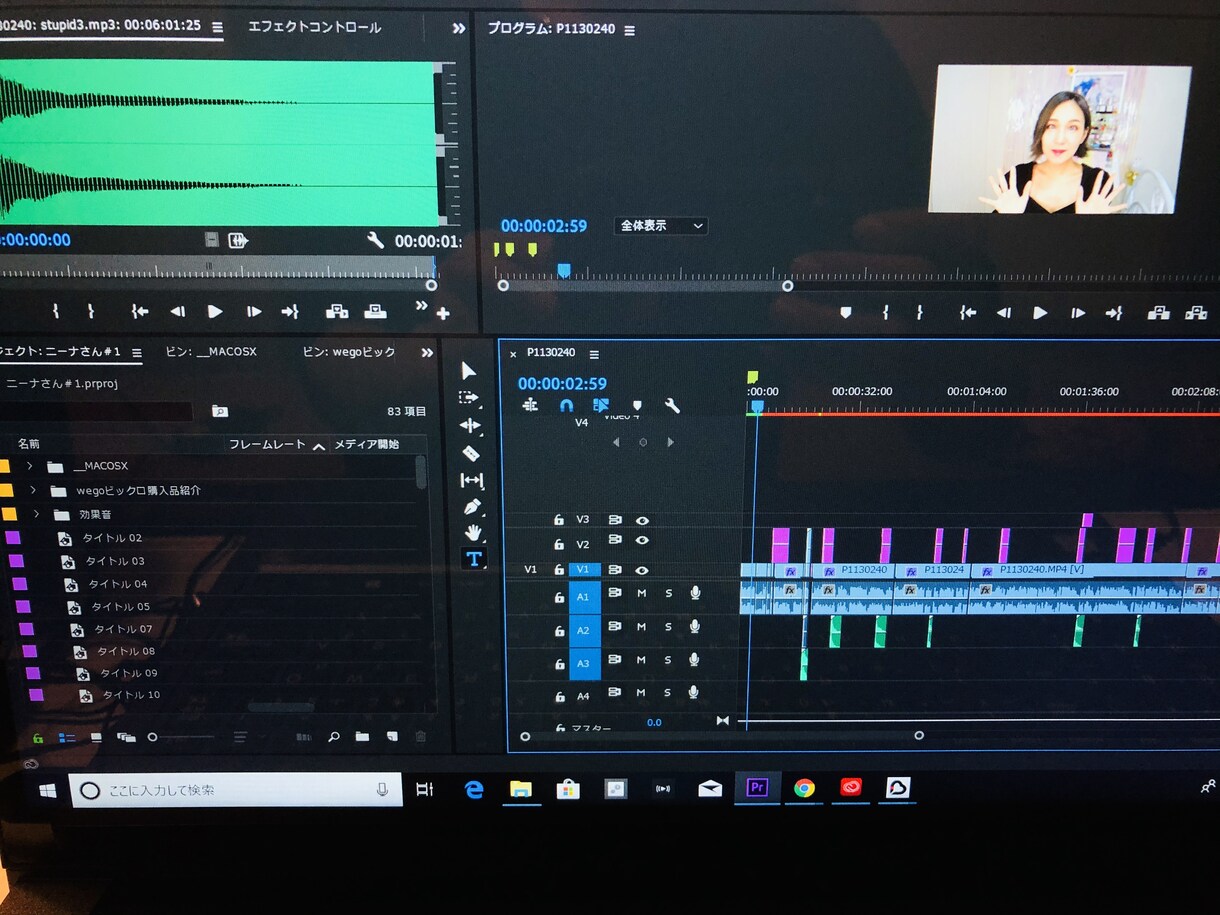Adjust the project panel thumbnail zoom slider
This screenshot has width=1220, height=915.
[181, 737]
